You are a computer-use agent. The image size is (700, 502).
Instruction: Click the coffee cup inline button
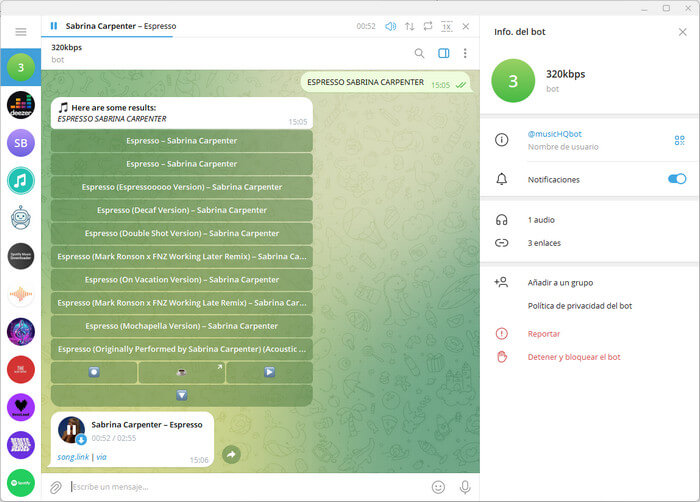[x=182, y=372]
